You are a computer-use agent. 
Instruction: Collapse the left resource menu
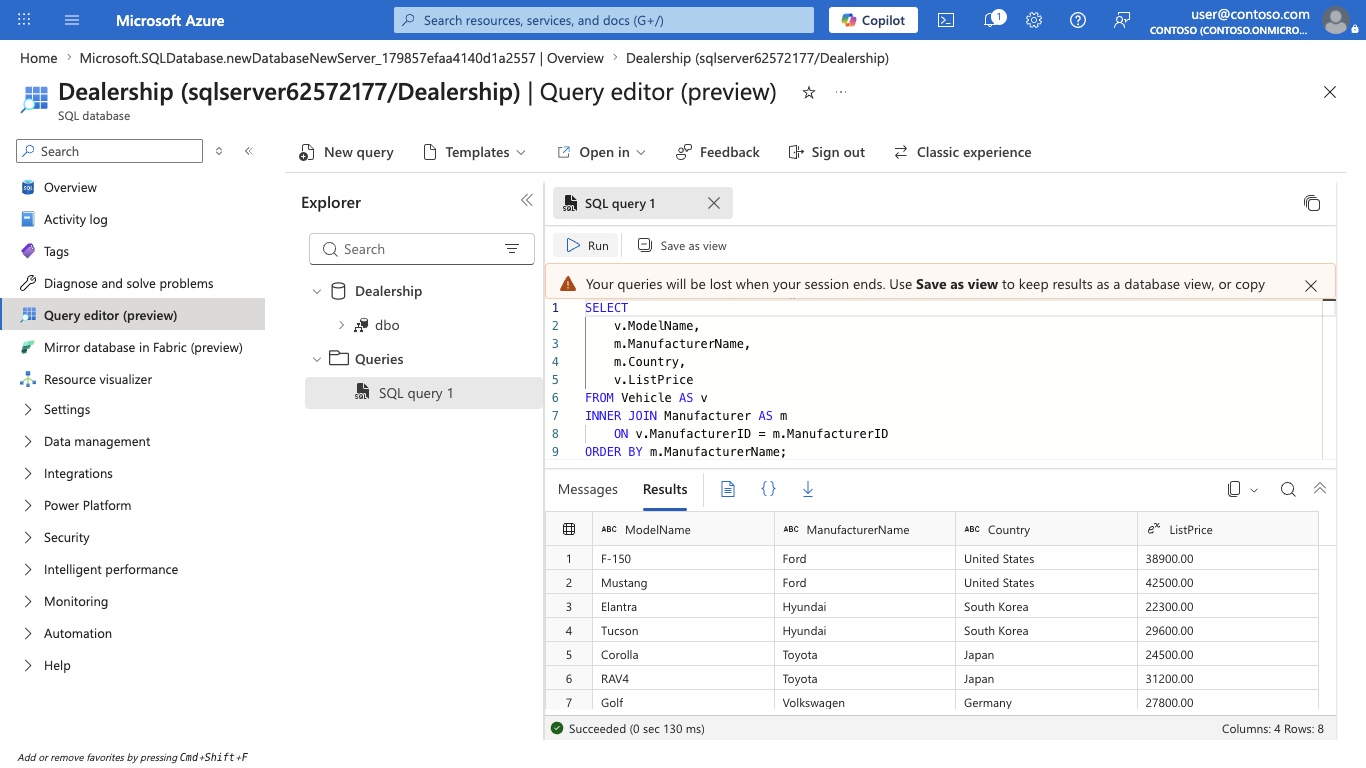tap(249, 151)
